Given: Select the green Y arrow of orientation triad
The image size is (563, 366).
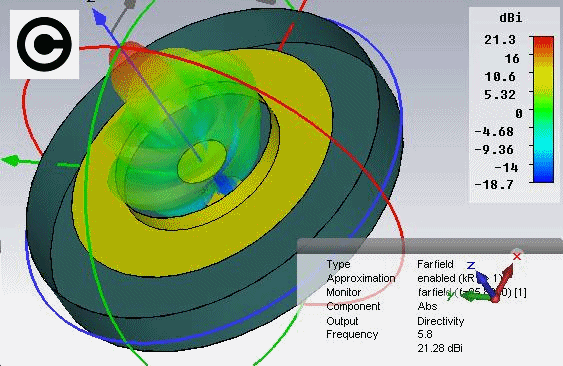Looking at the screenshot, I should tap(469, 296).
